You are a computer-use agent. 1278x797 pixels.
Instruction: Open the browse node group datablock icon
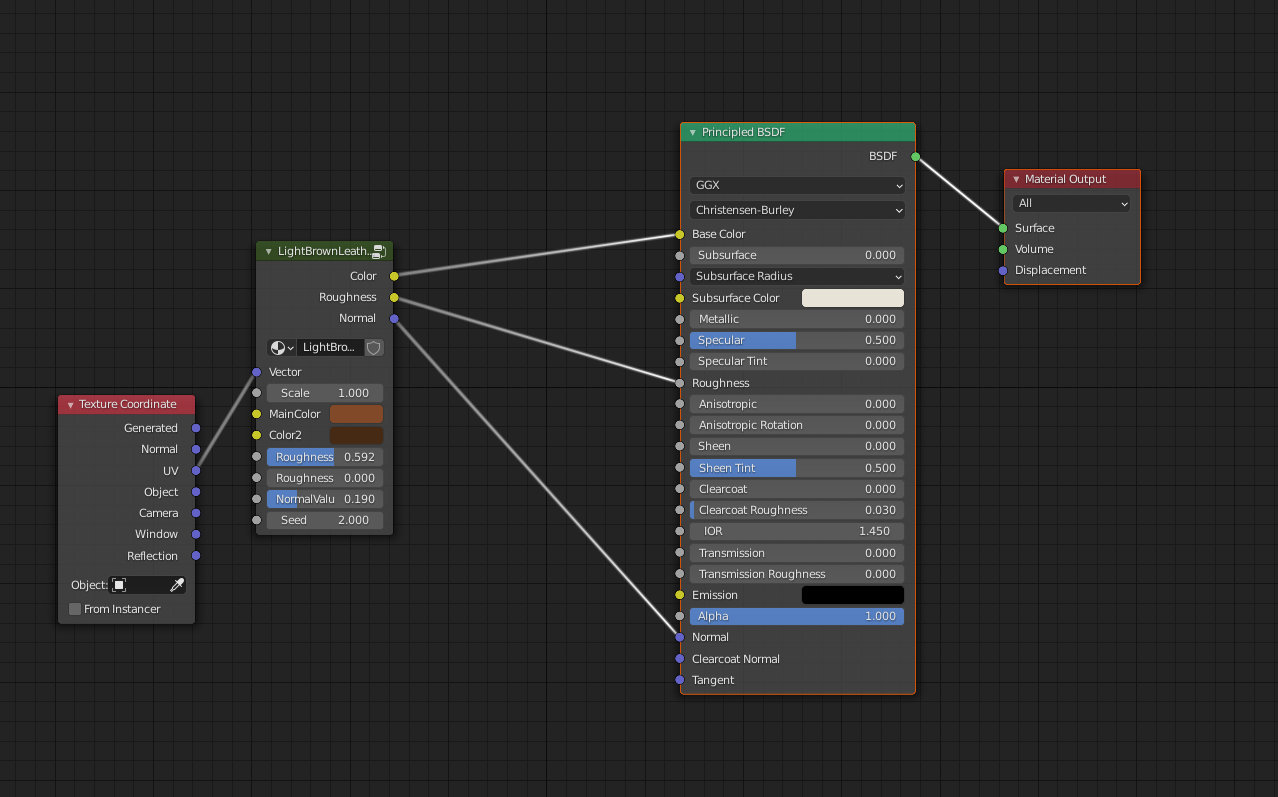pyautogui.click(x=281, y=347)
